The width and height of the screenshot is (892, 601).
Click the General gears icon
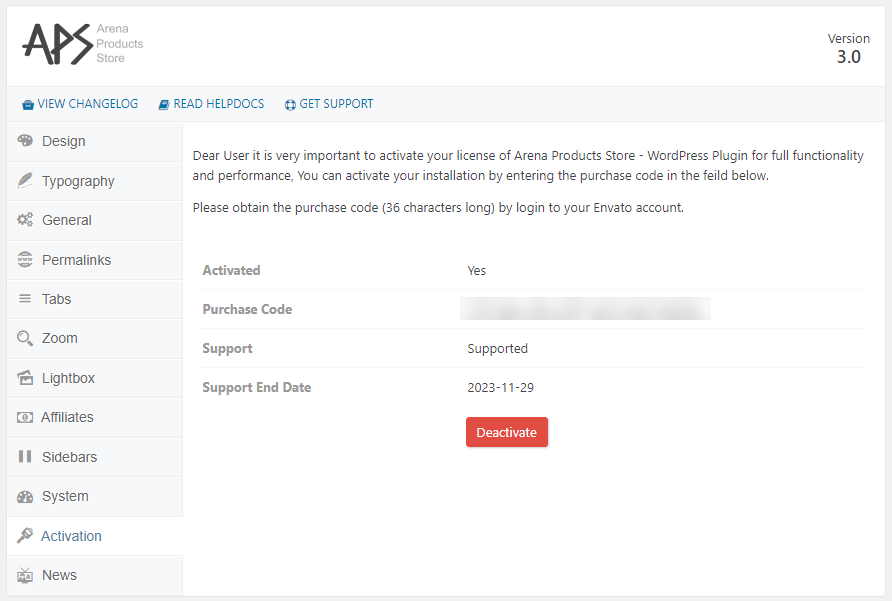(x=25, y=220)
